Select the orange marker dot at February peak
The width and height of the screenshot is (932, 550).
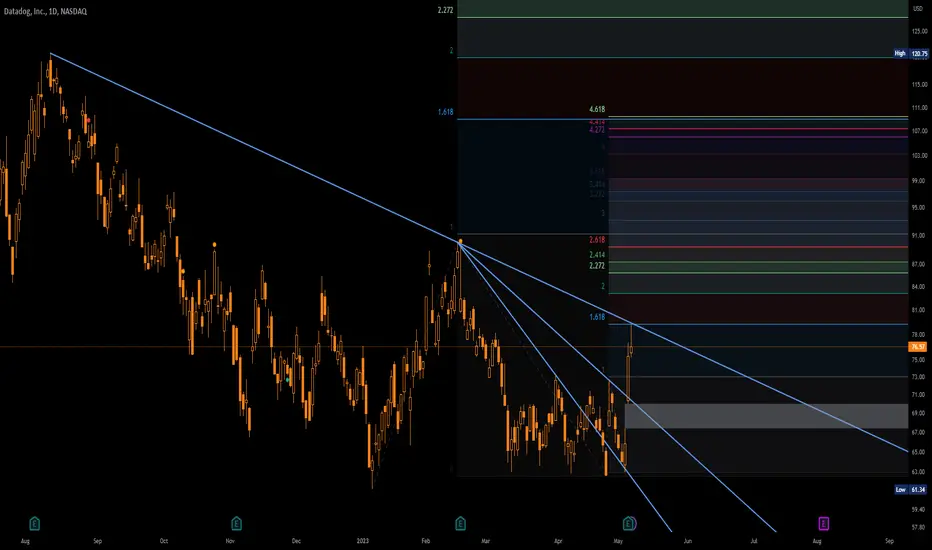click(460, 241)
